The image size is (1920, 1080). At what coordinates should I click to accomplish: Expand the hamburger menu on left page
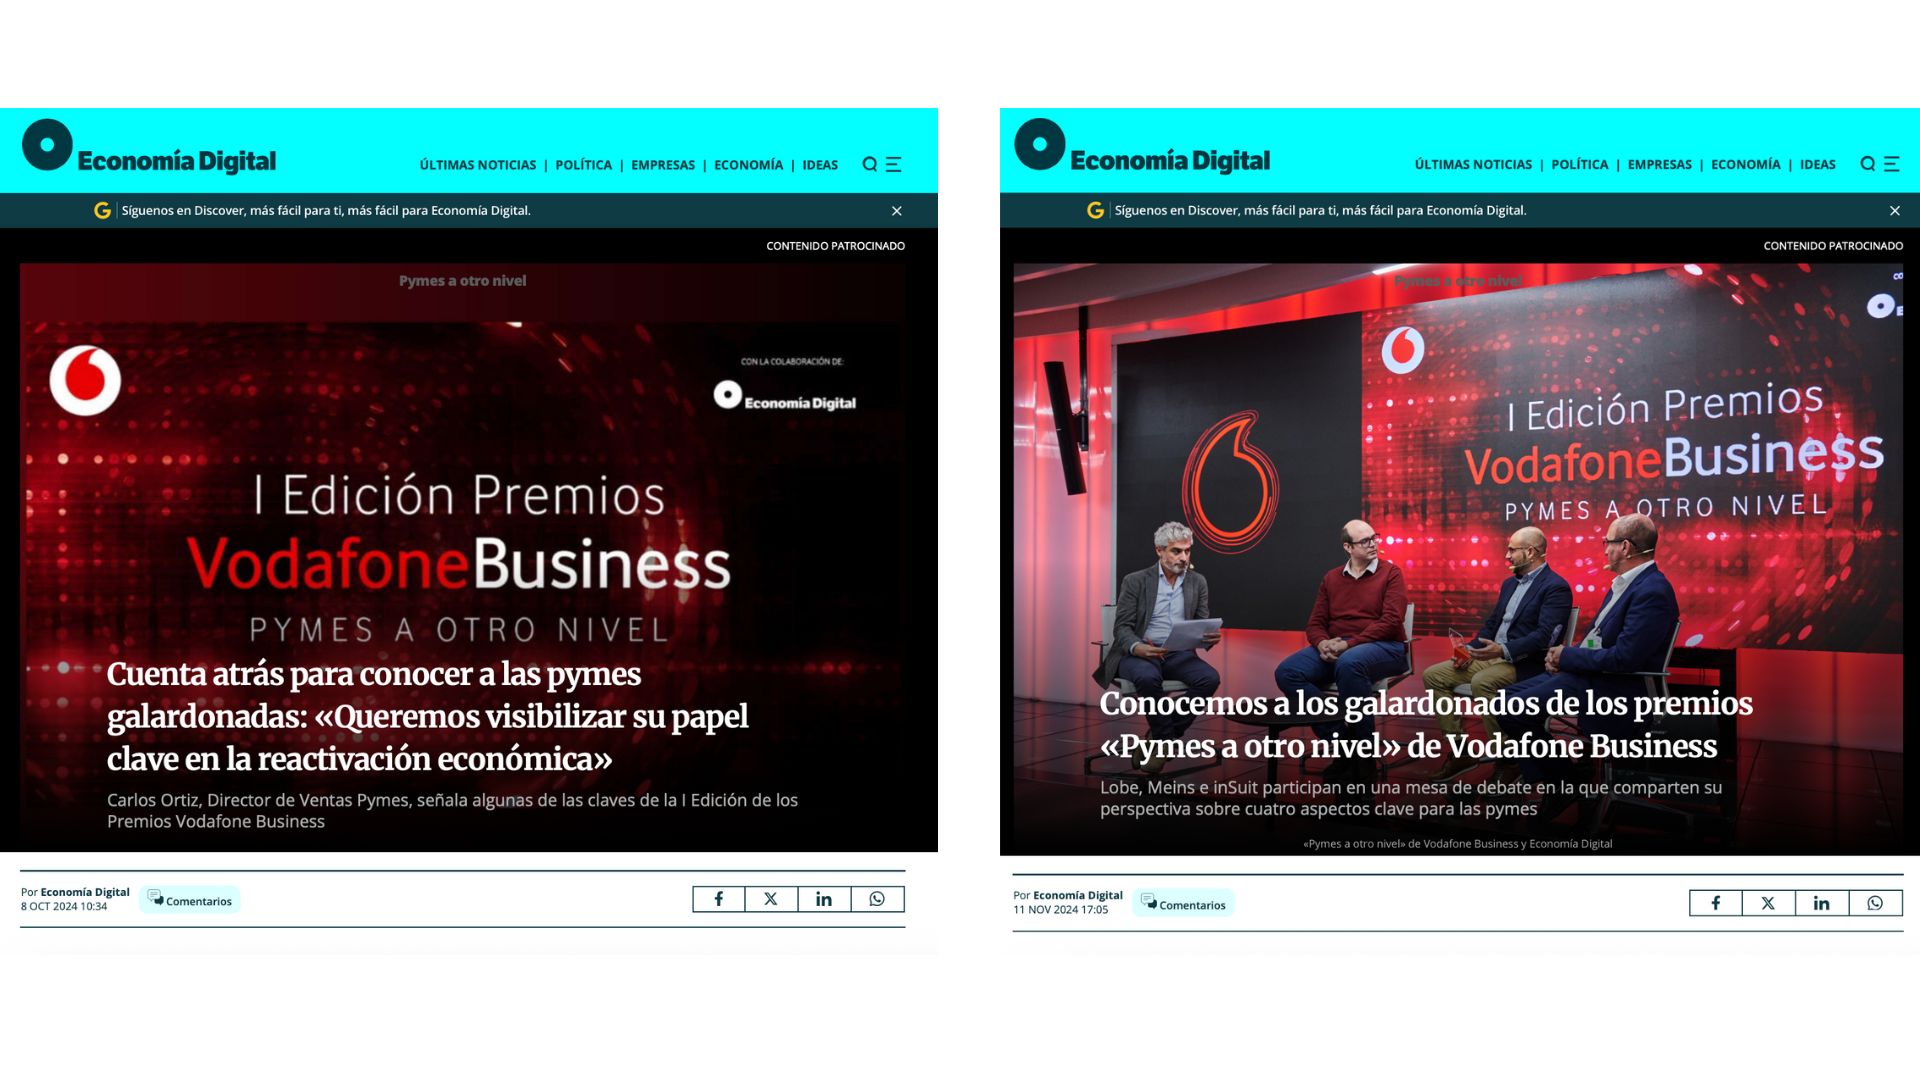point(894,165)
